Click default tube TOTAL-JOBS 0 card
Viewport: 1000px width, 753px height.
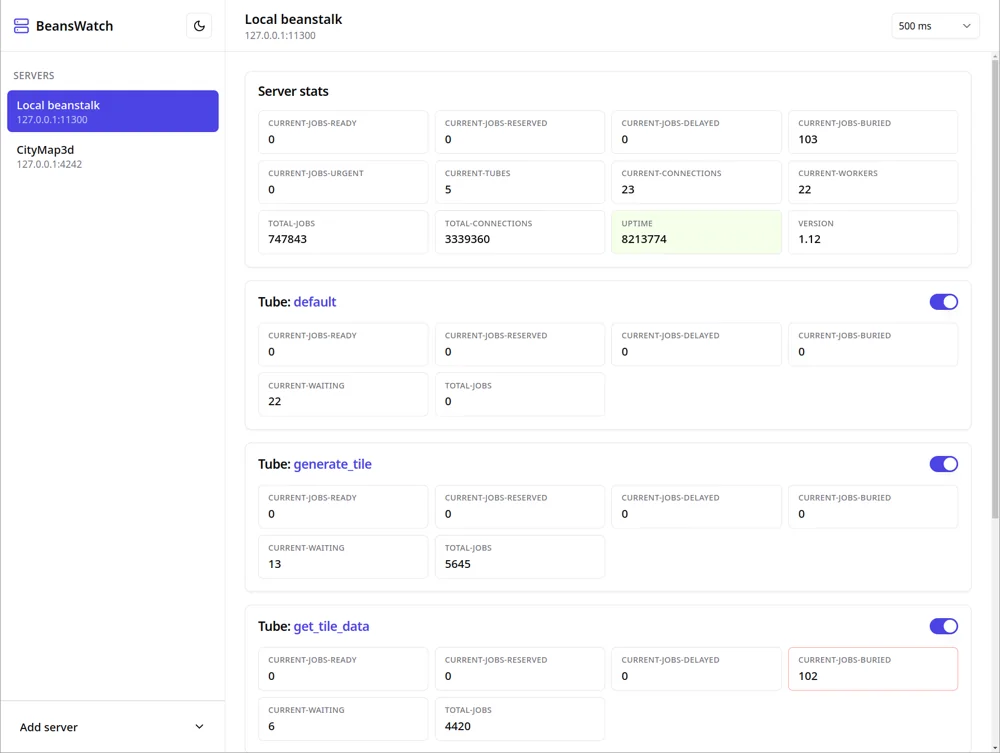pyautogui.click(x=520, y=395)
